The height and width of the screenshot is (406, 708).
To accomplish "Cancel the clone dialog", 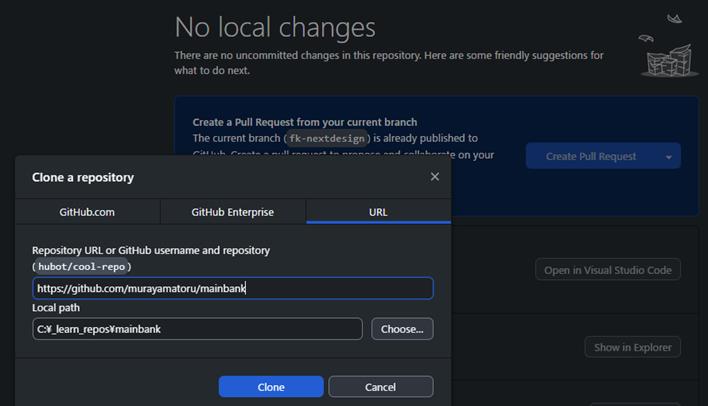I will 381,387.
